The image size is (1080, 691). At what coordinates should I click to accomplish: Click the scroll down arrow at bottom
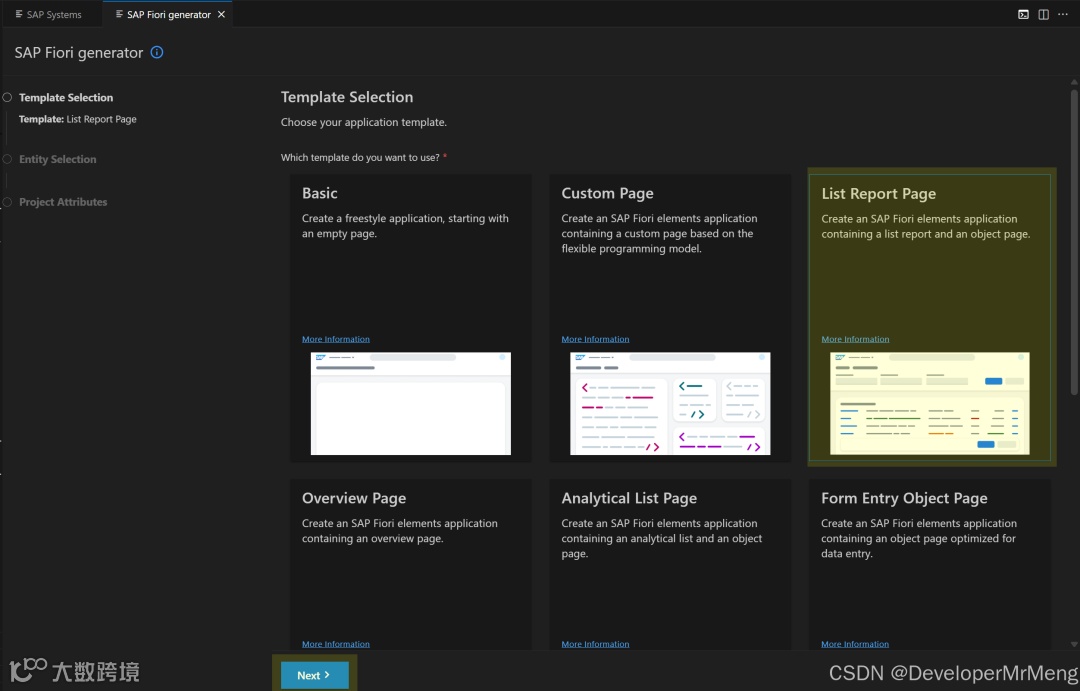click(1074, 644)
